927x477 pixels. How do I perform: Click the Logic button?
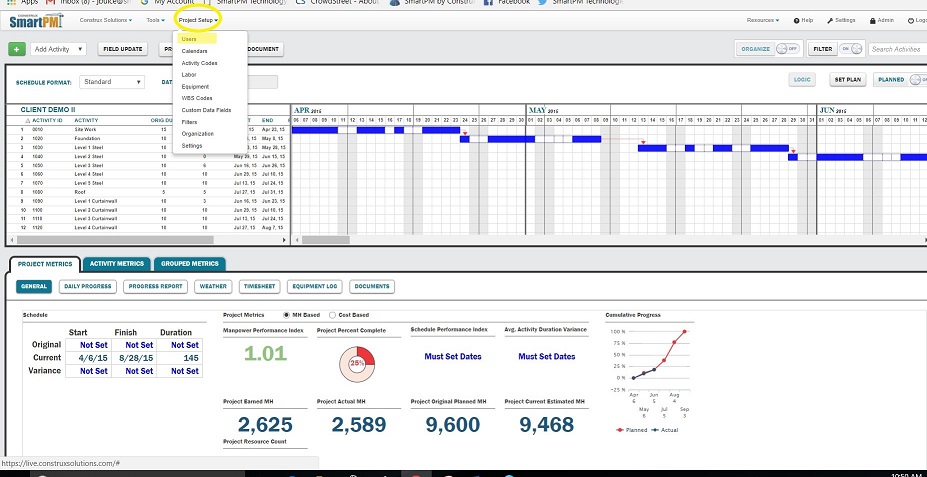(802, 80)
